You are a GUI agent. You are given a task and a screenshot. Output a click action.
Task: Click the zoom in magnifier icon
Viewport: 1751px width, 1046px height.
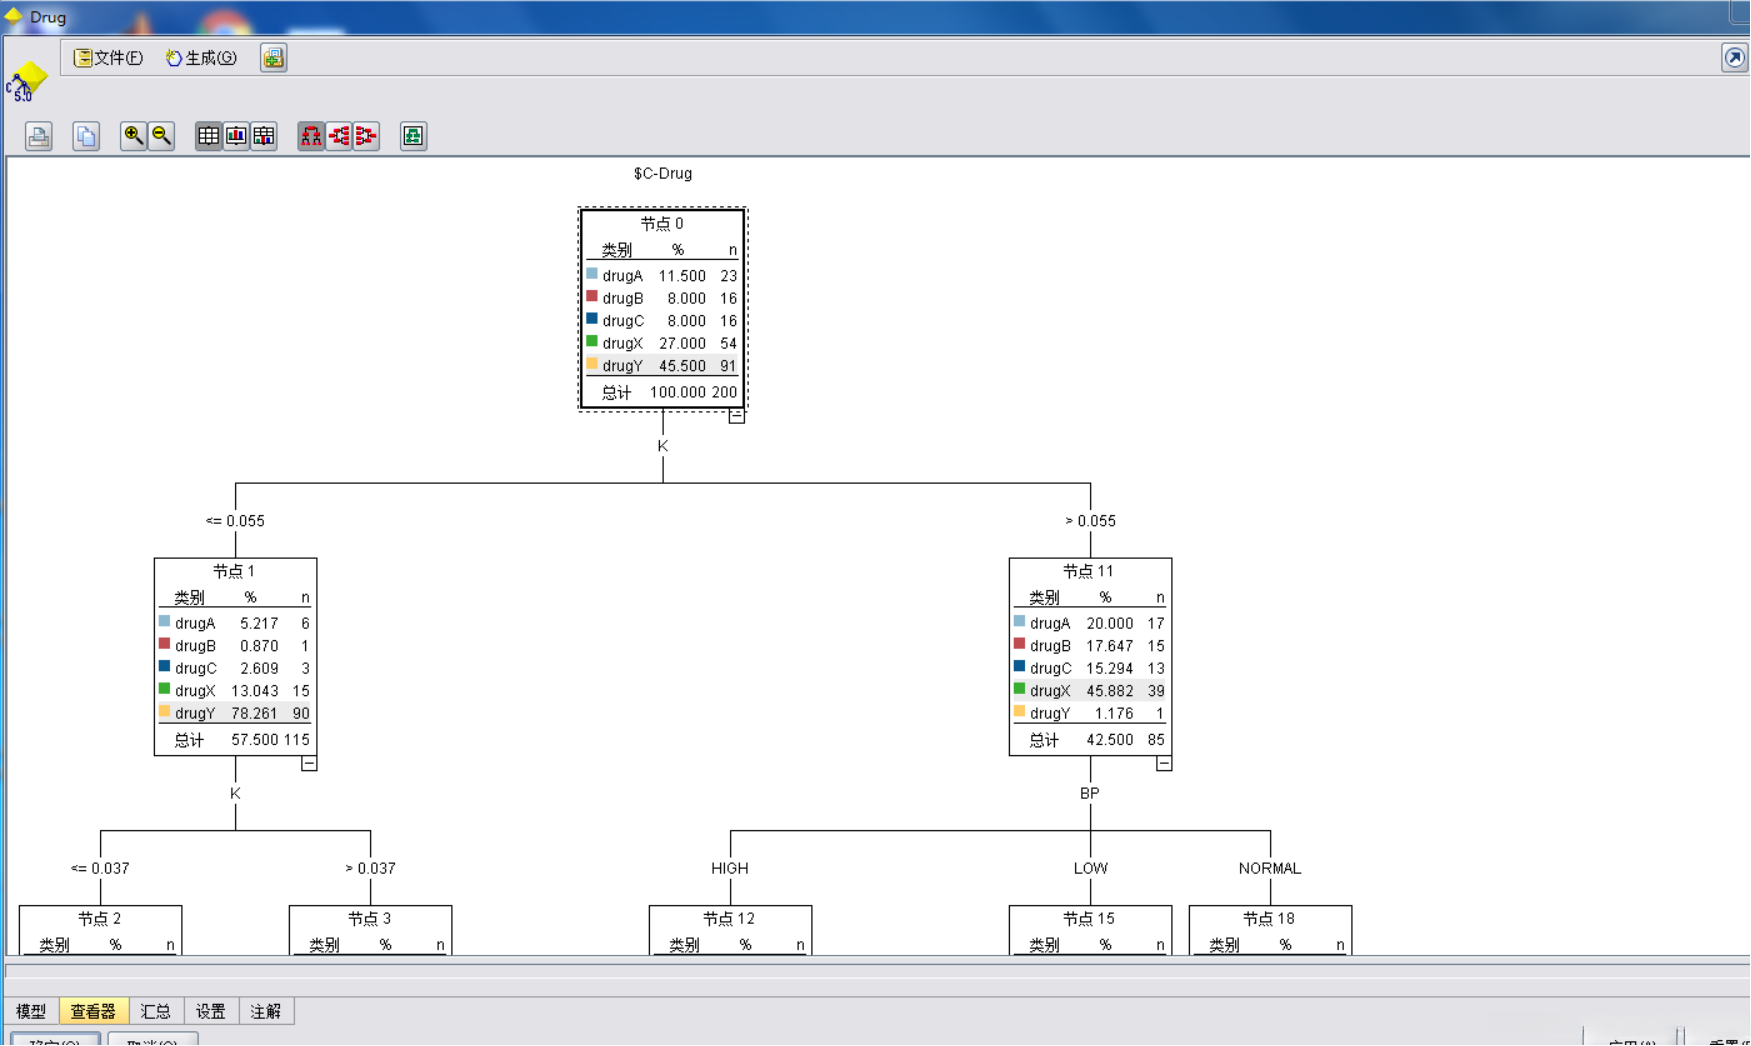click(x=133, y=136)
